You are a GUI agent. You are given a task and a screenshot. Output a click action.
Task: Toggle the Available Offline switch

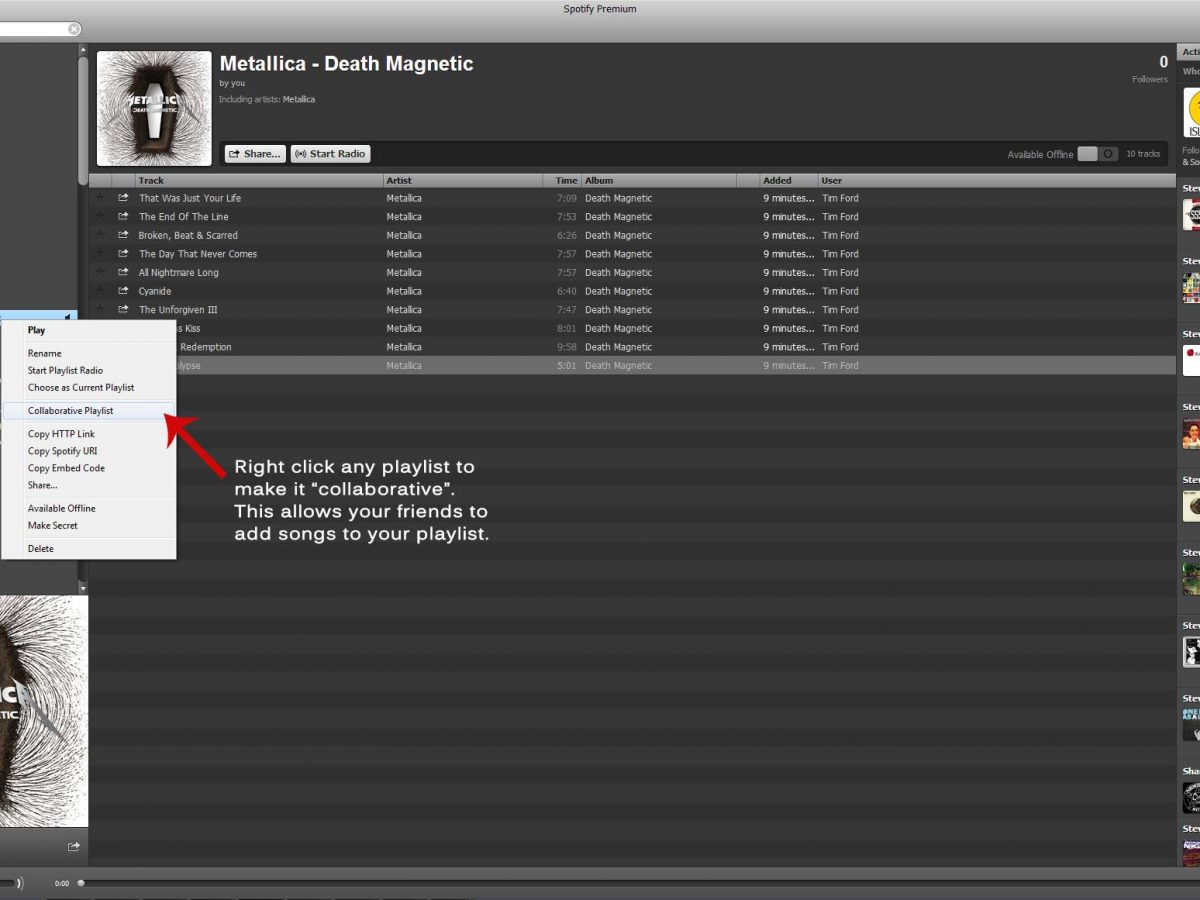coord(1097,154)
